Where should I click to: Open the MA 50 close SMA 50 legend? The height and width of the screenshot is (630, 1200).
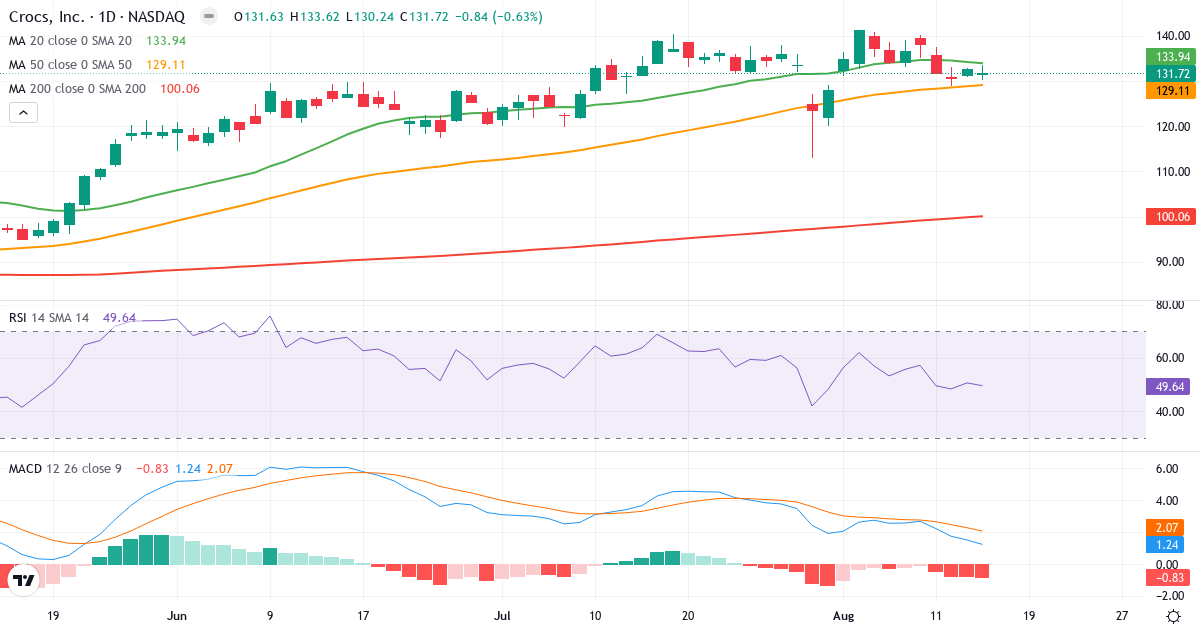pos(96,65)
